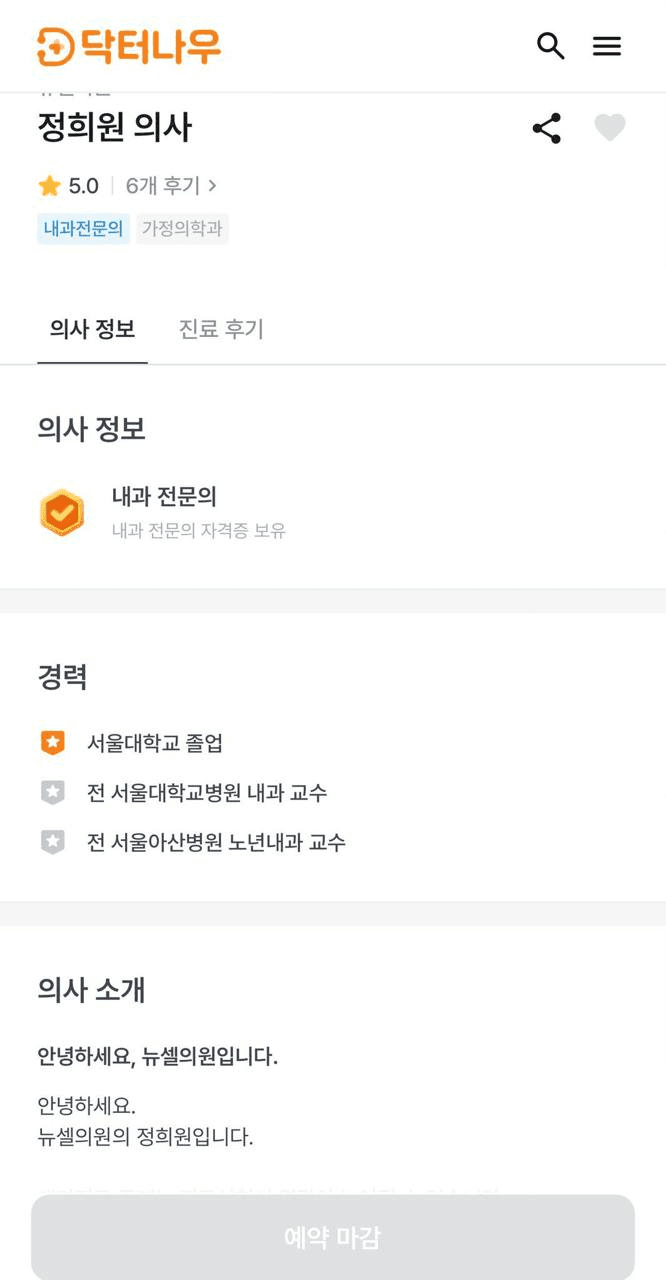Image resolution: width=666 pixels, height=1280 pixels.
Task: Click the 안녕하세요, 뉴셀의원입니다. intro heading
Action: [x=158, y=1056]
